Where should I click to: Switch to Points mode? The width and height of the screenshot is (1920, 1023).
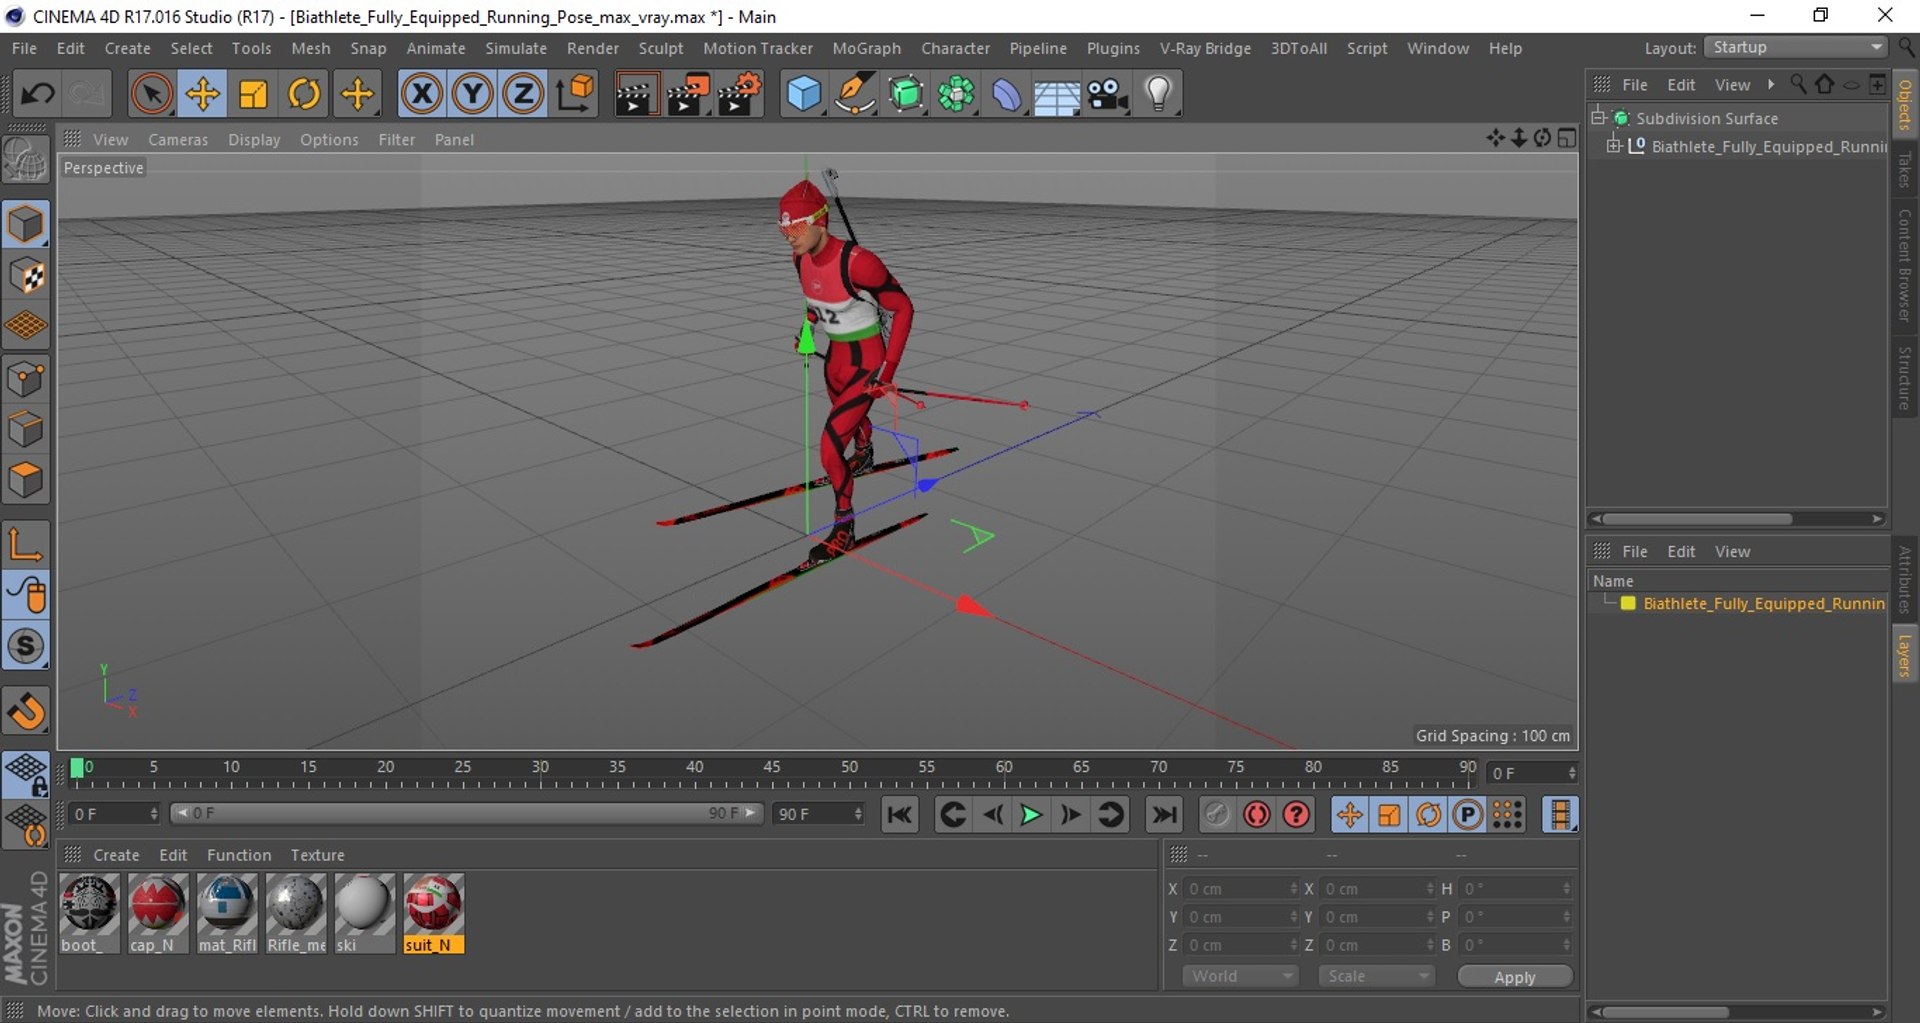(26, 379)
